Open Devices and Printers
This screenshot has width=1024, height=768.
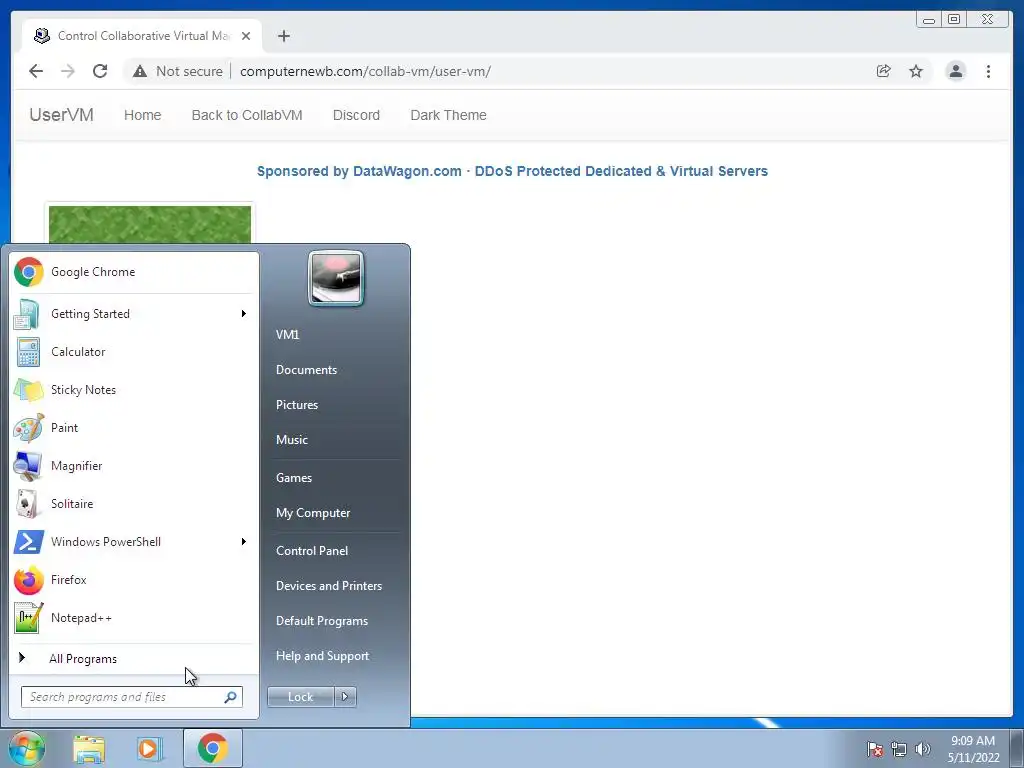(328, 586)
